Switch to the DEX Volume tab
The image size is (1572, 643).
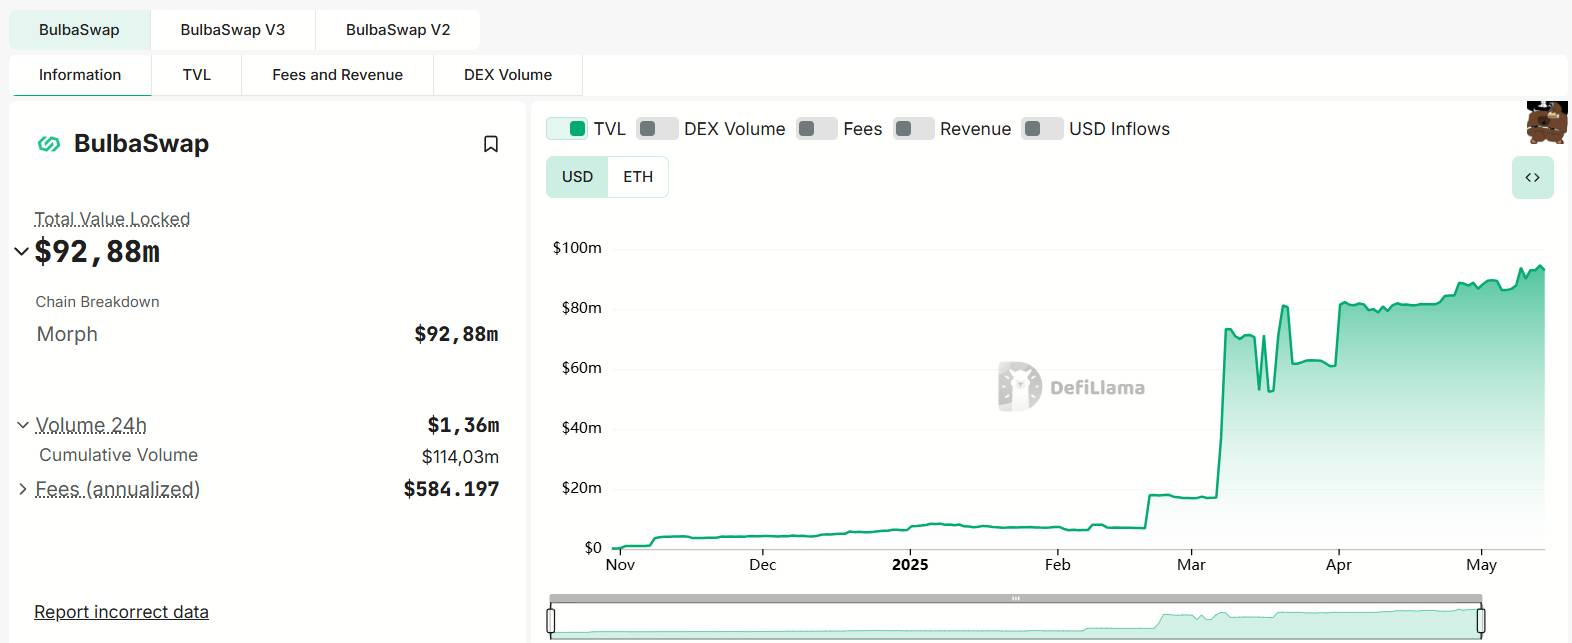pyautogui.click(x=508, y=75)
